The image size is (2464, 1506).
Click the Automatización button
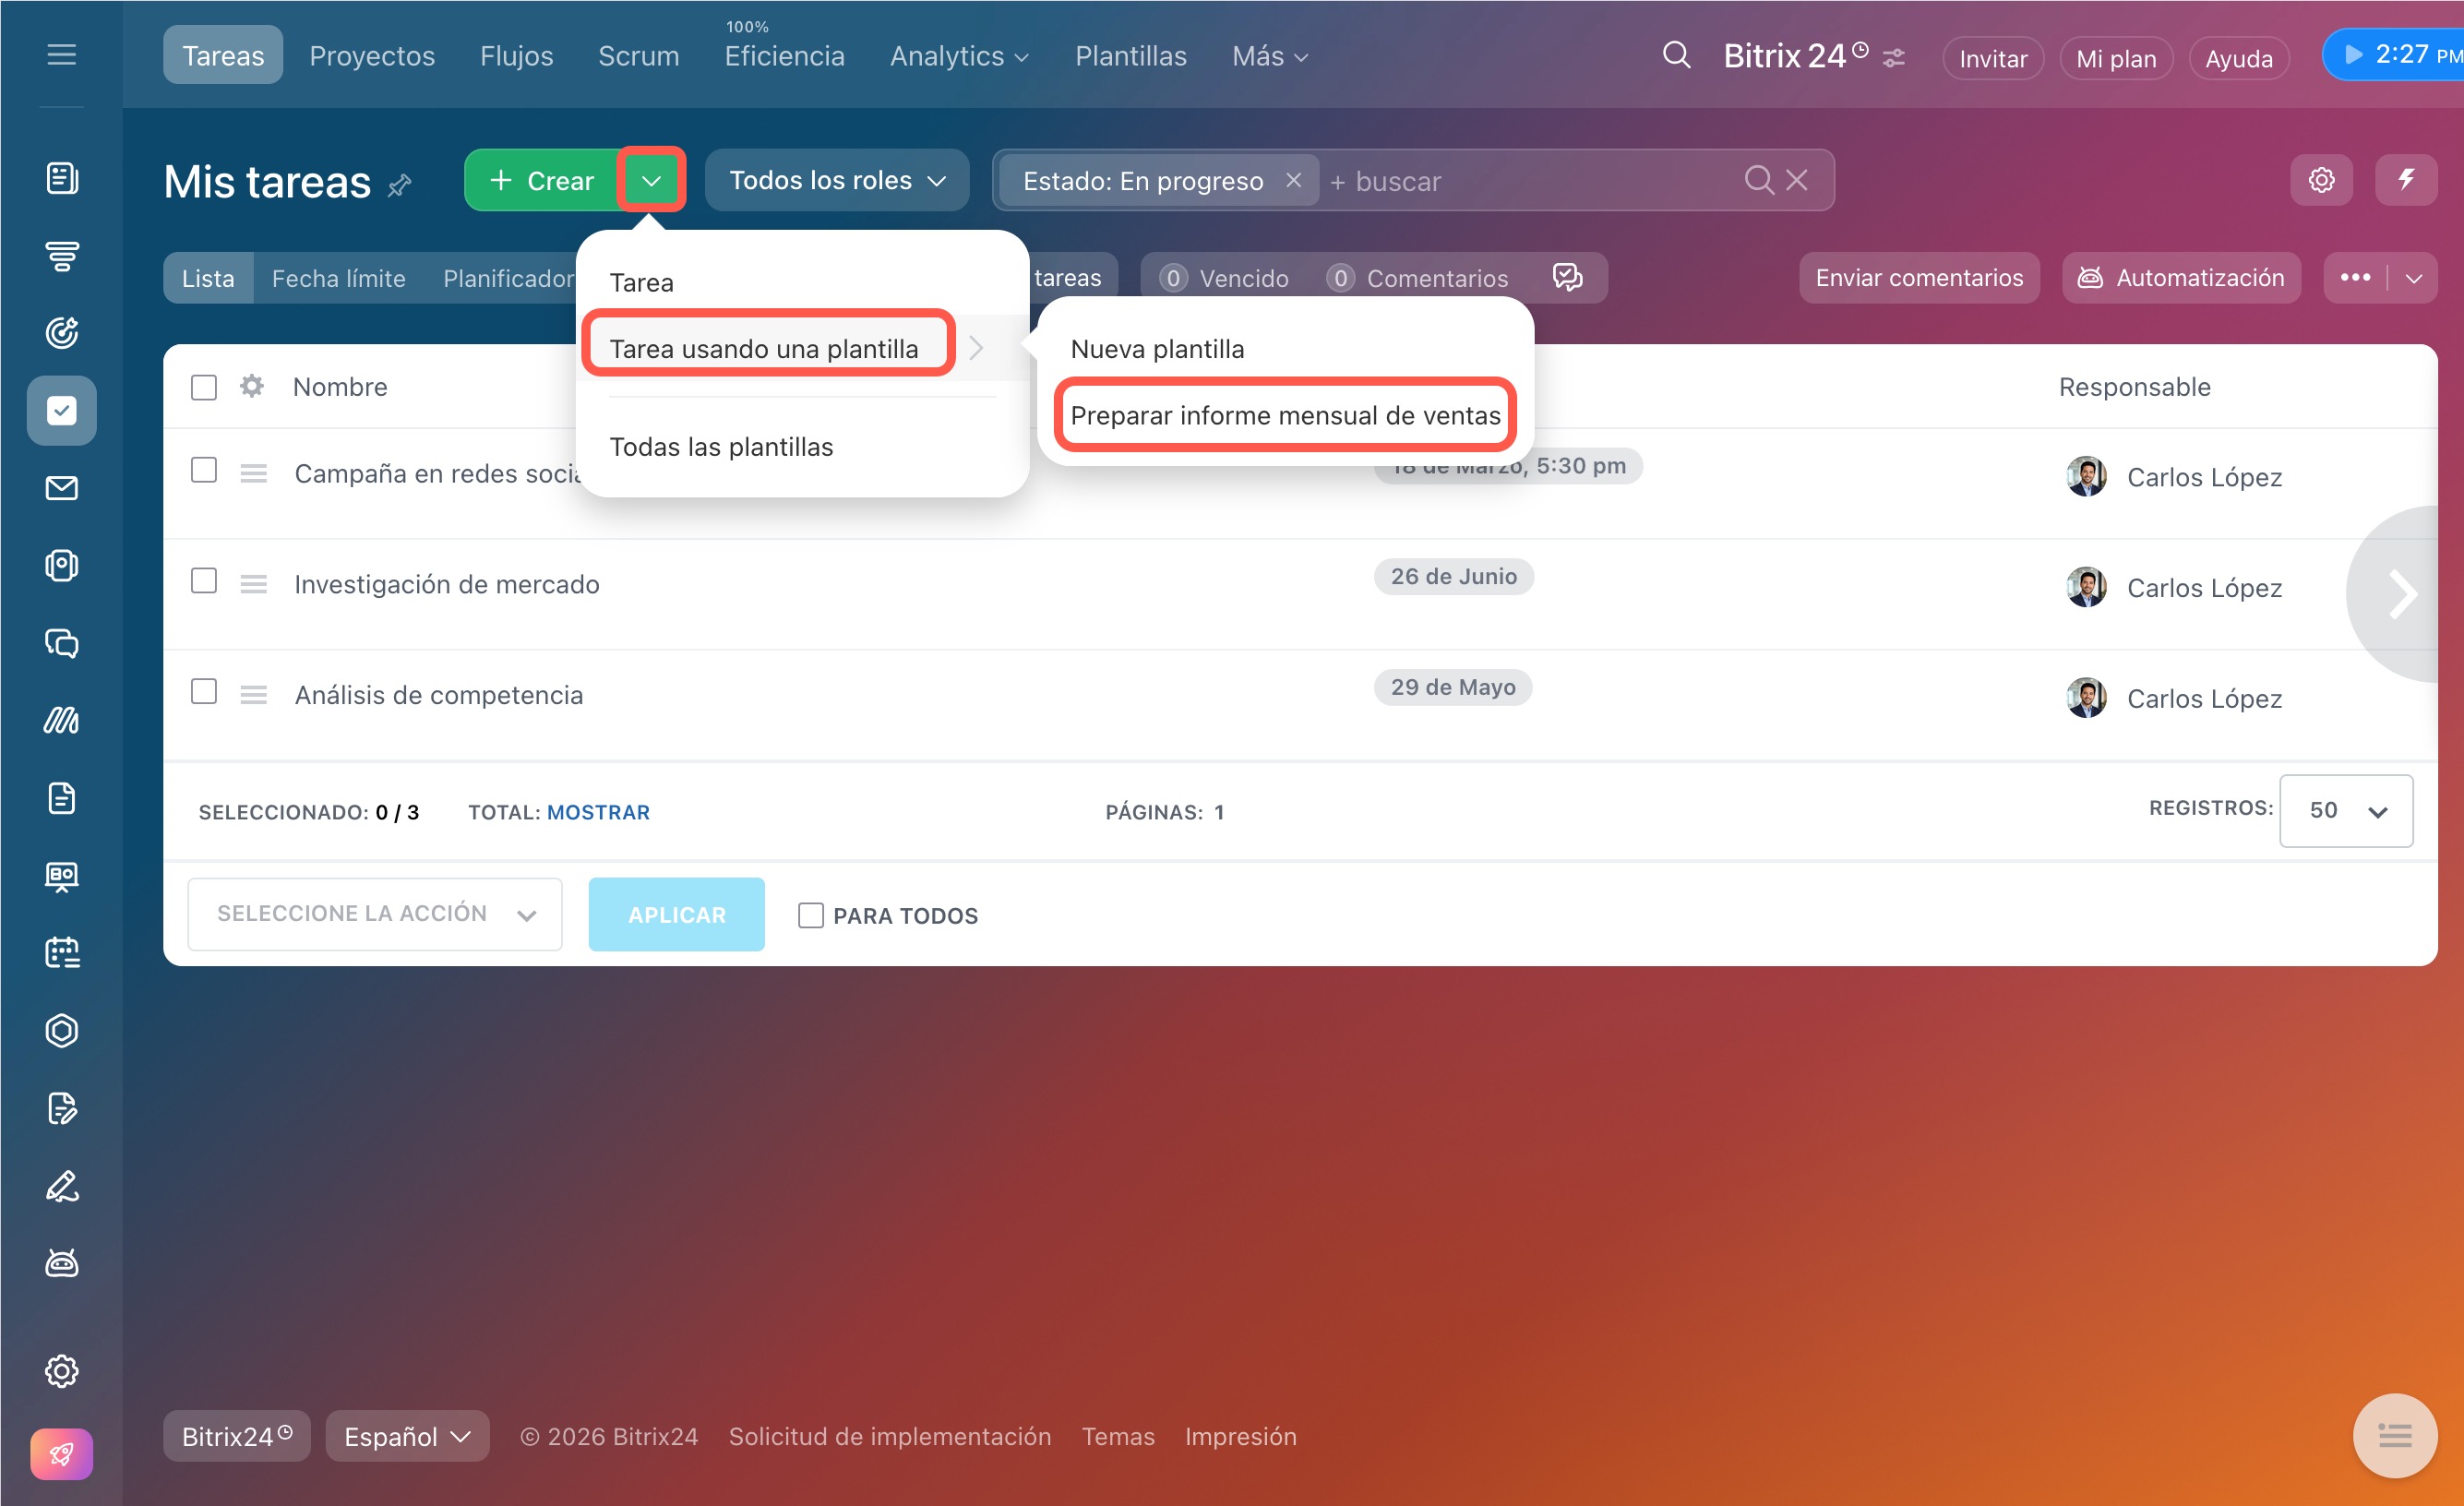[2181, 278]
